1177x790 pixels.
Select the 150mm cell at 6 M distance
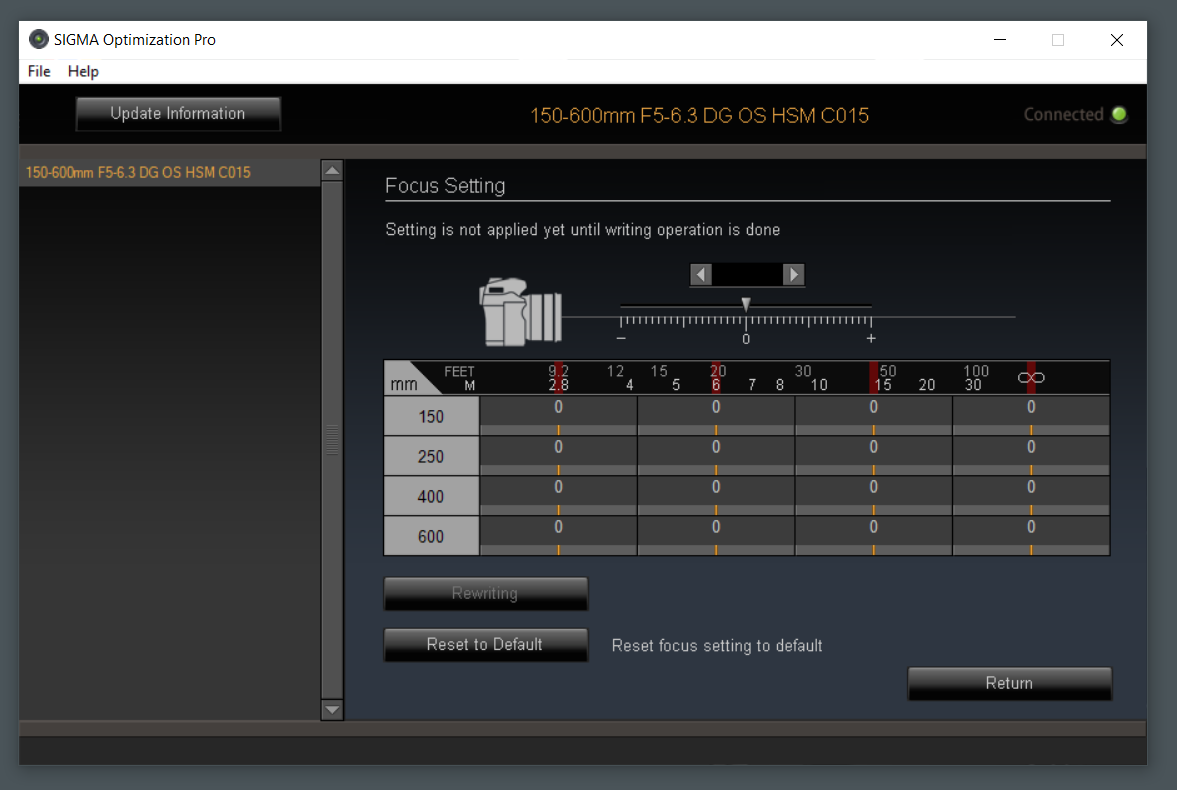pos(716,416)
